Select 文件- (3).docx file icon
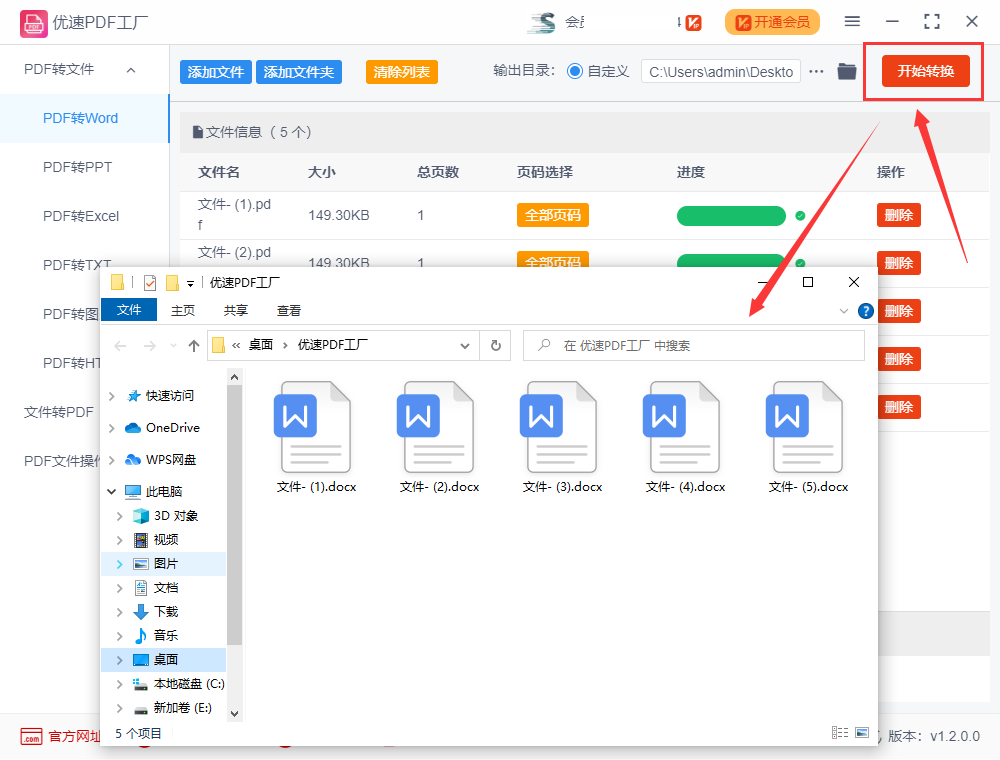 (x=559, y=427)
